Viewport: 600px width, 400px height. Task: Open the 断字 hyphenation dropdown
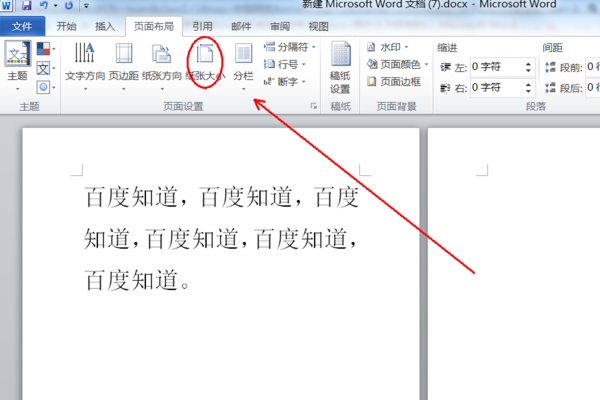point(285,82)
